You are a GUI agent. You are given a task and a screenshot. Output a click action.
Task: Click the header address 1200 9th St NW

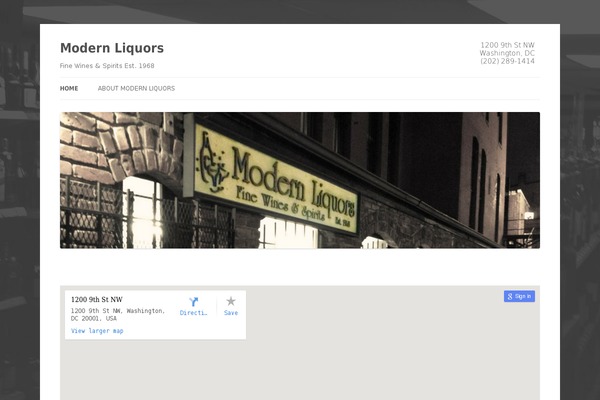tap(507, 45)
